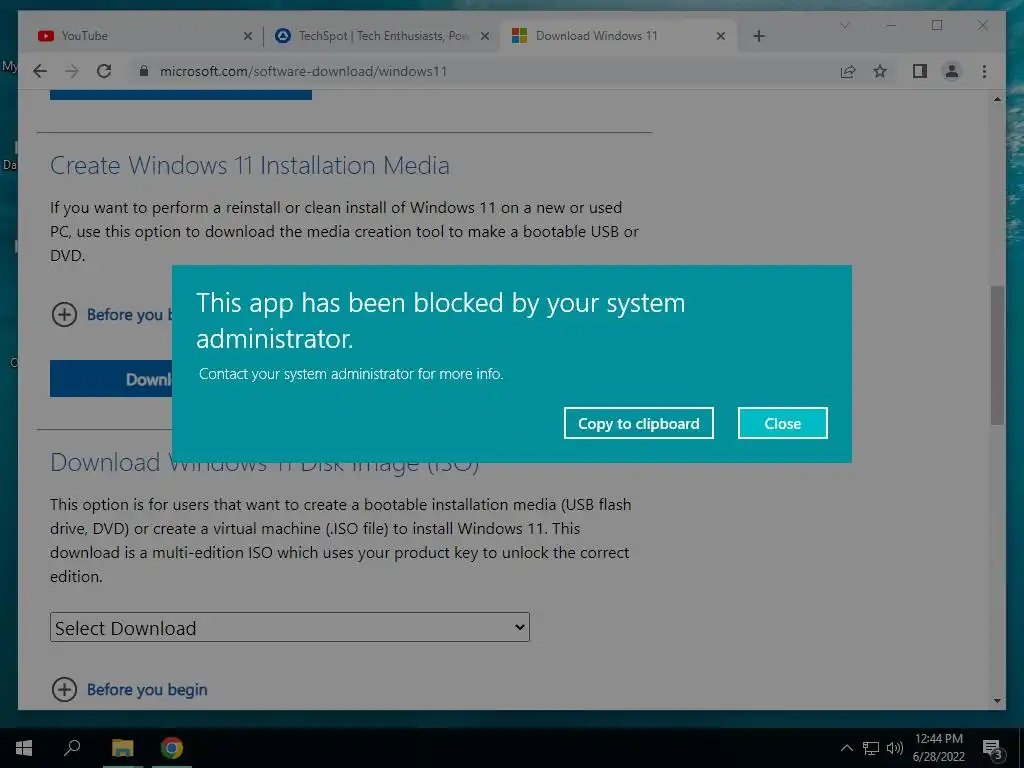Click Create Windows 11 Installation Media heading
The image size is (1024, 768).
[x=249, y=165]
